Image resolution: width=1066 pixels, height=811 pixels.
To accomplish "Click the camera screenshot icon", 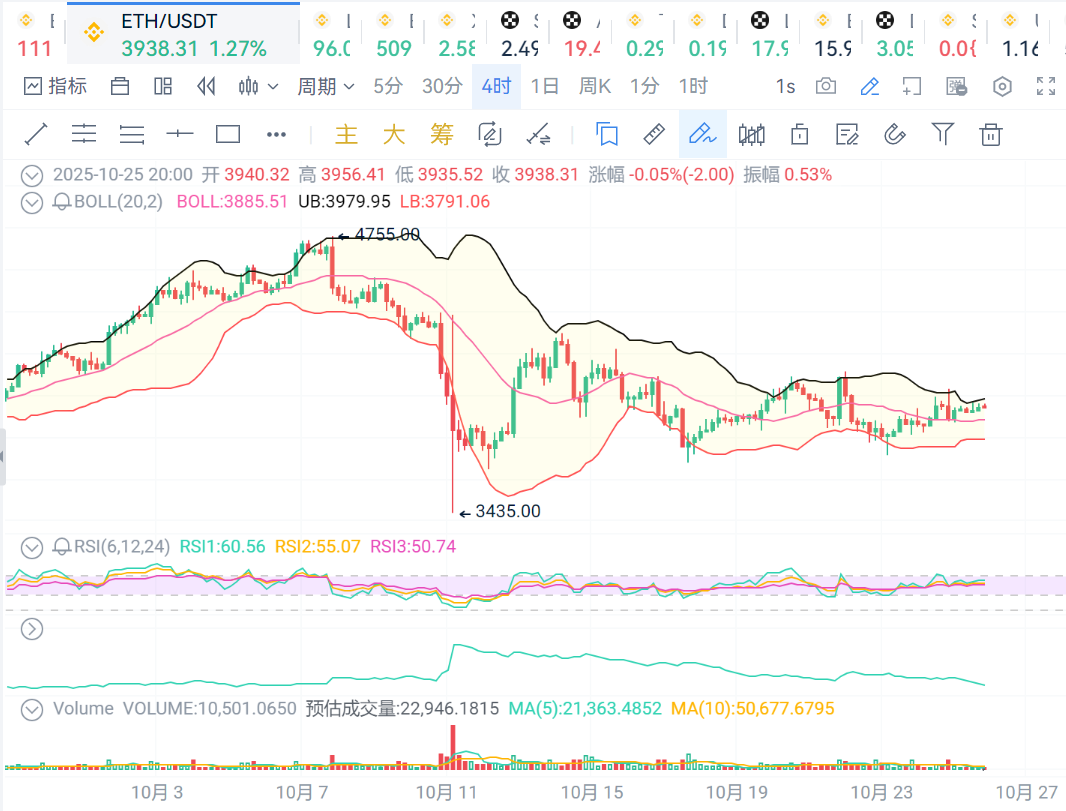I will (x=826, y=87).
